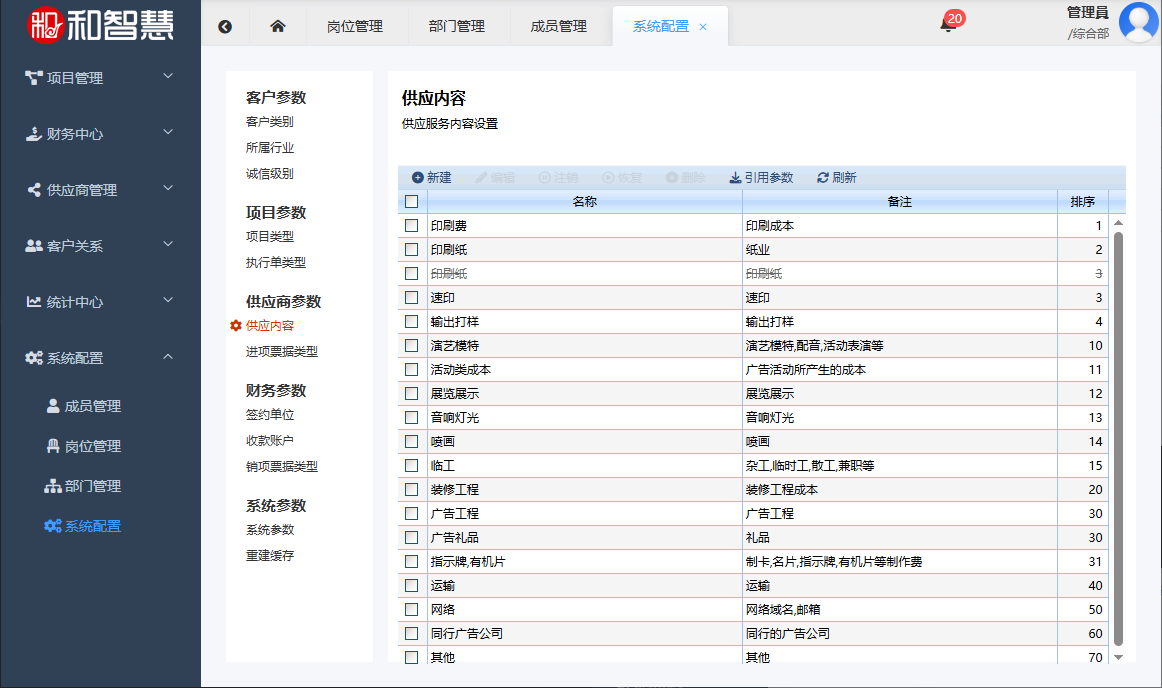The height and width of the screenshot is (688, 1162).
Task: Open 收款账户 settings link
Action: tap(270, 440)
